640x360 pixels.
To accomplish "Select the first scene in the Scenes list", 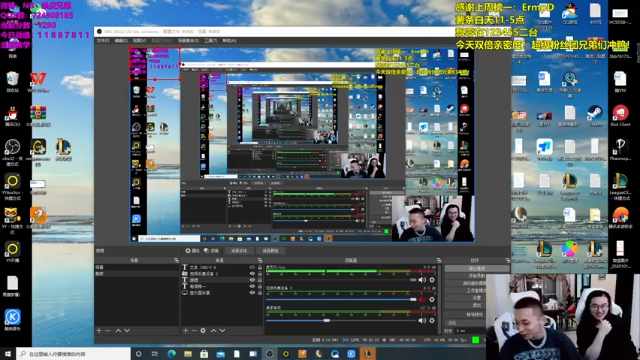I will (137, 267).
